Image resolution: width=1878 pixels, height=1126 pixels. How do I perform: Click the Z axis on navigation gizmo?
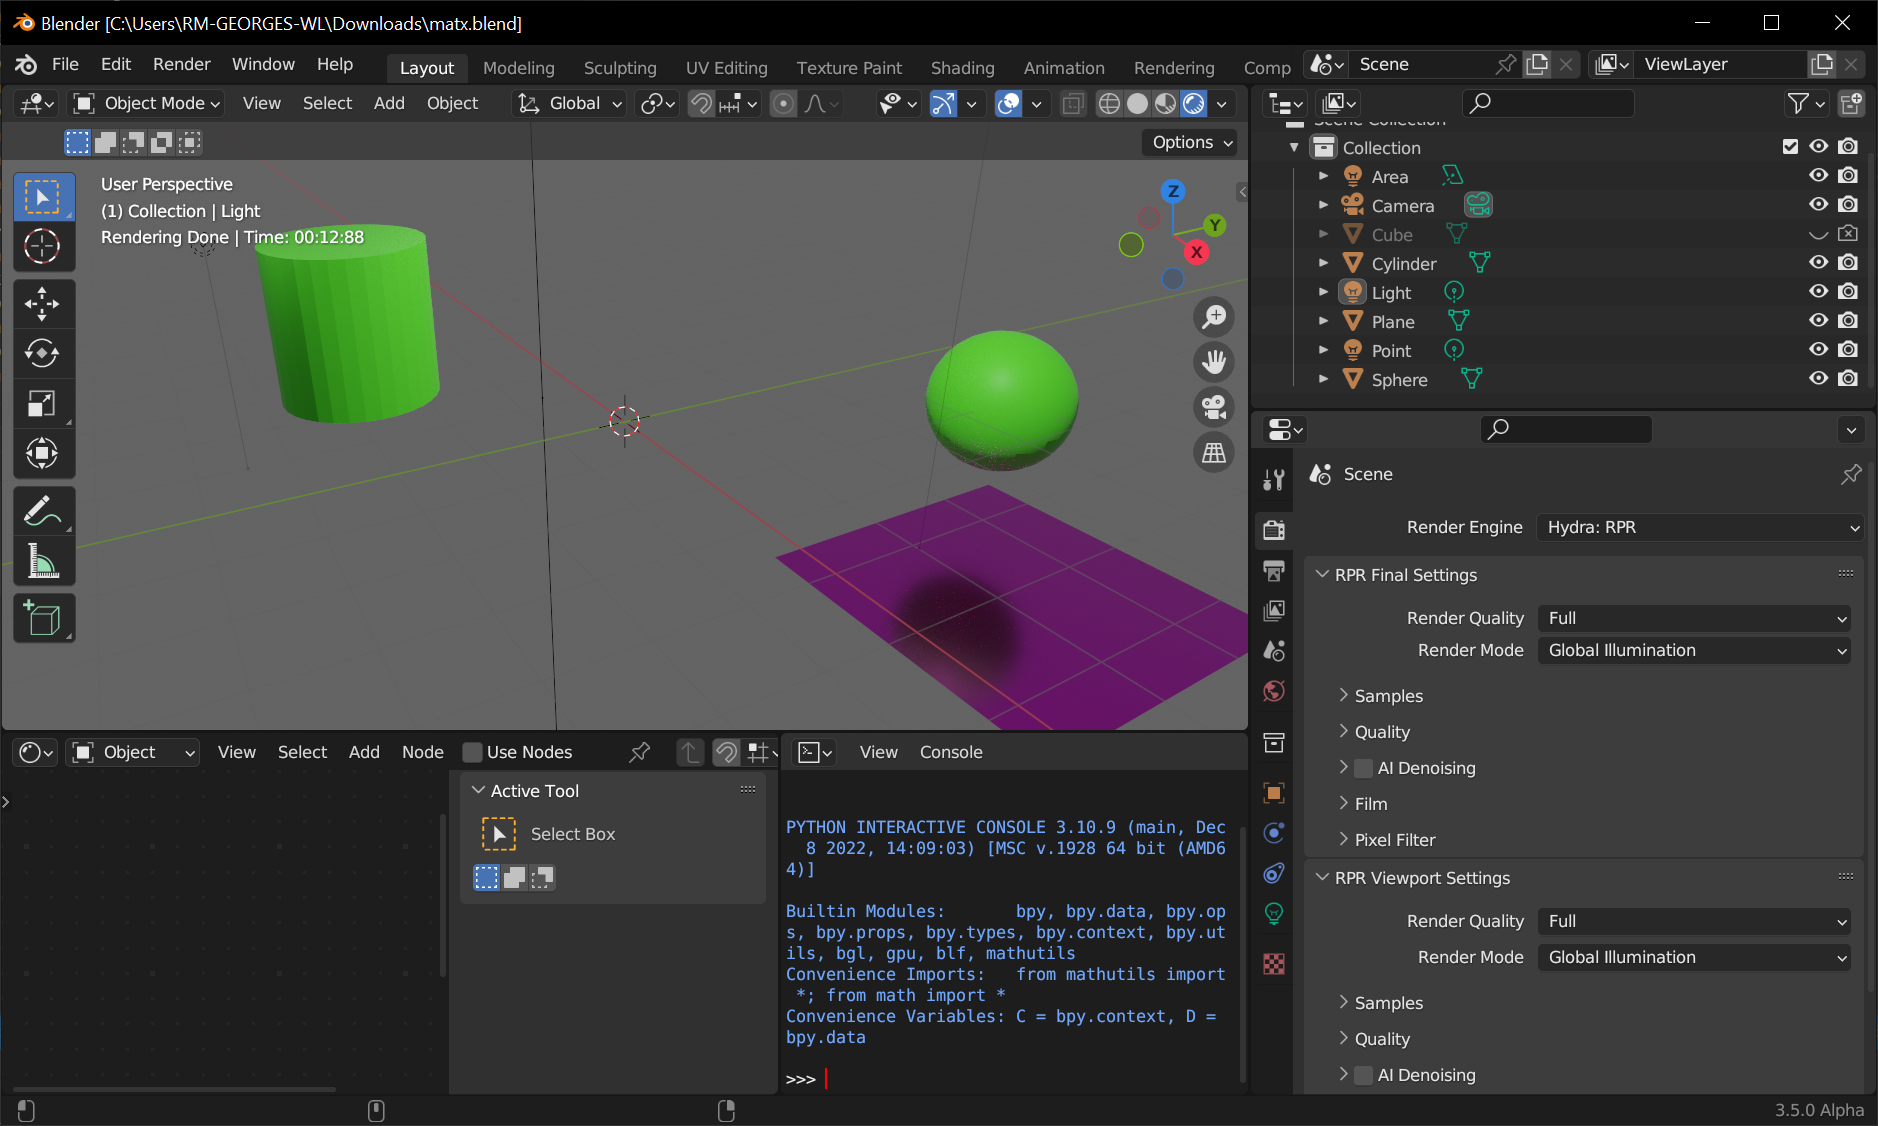pos(1173,191)
